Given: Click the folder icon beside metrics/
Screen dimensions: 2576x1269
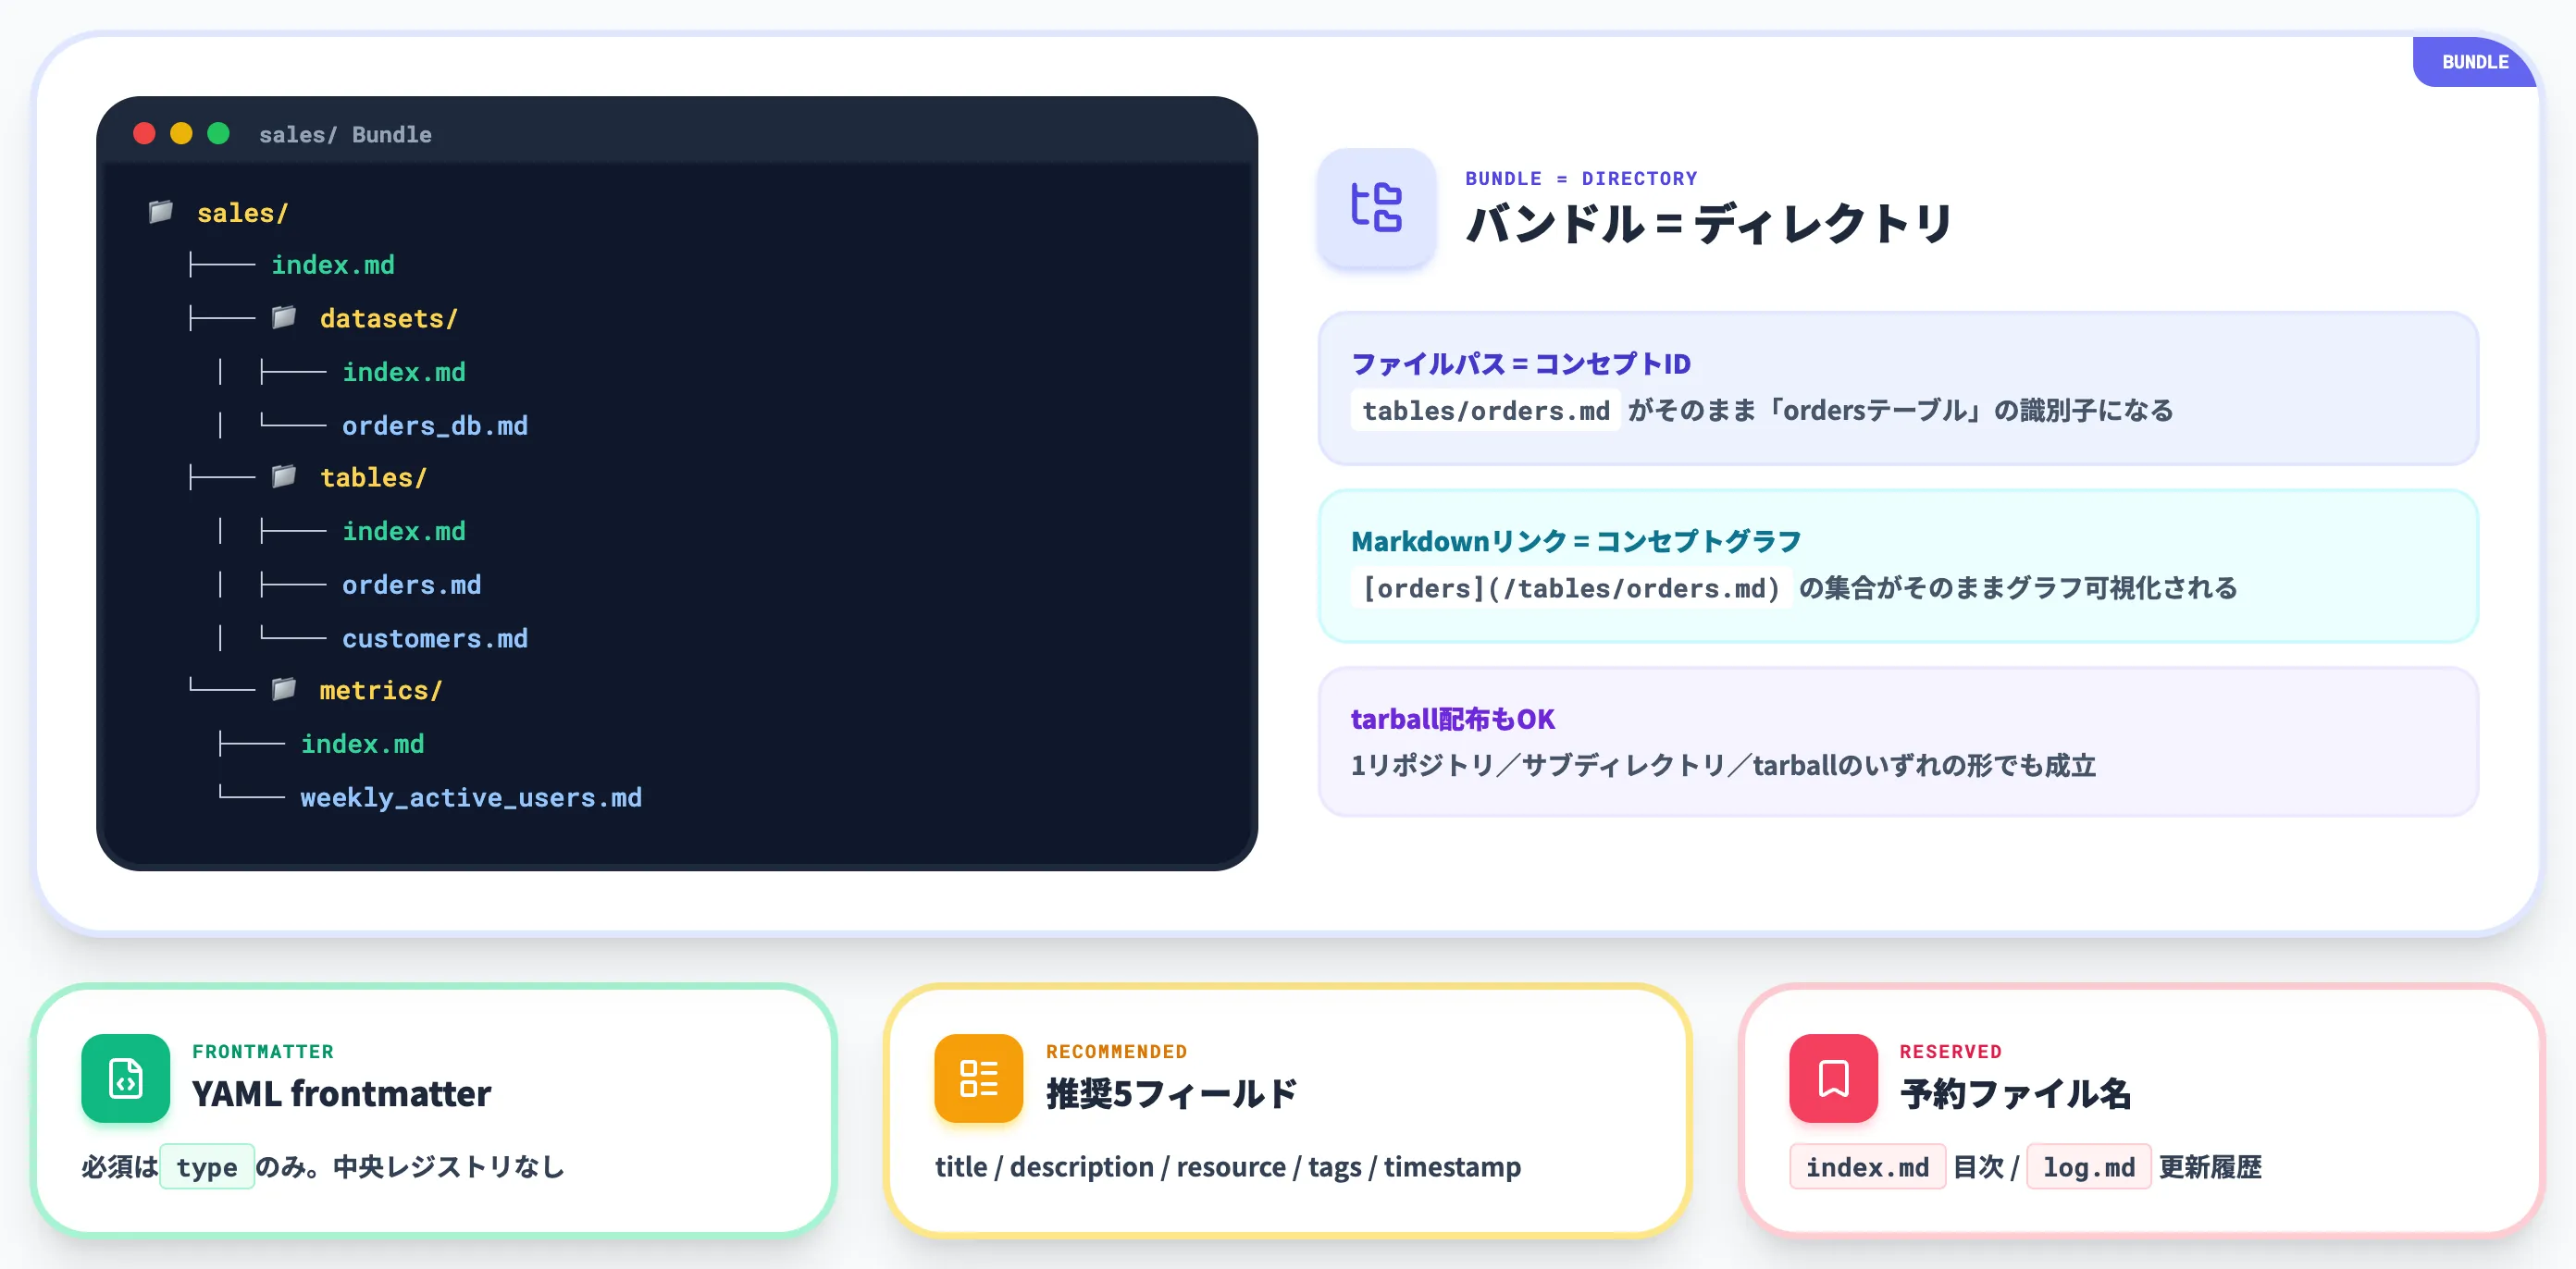Looking at the screenshot, I should click(284, 690).
